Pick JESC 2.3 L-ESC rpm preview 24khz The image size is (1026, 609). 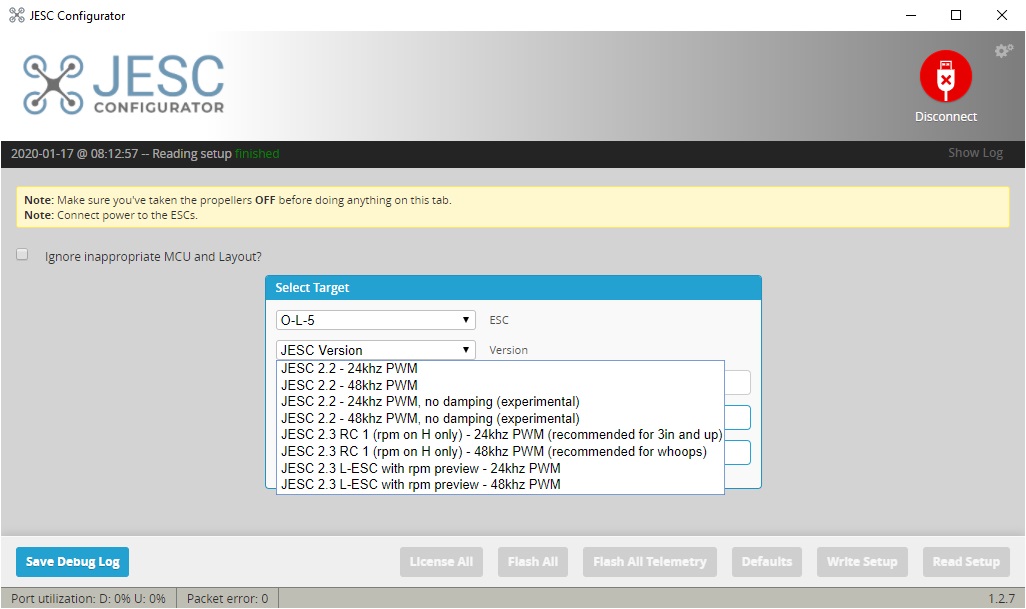[x=500, y=468]
